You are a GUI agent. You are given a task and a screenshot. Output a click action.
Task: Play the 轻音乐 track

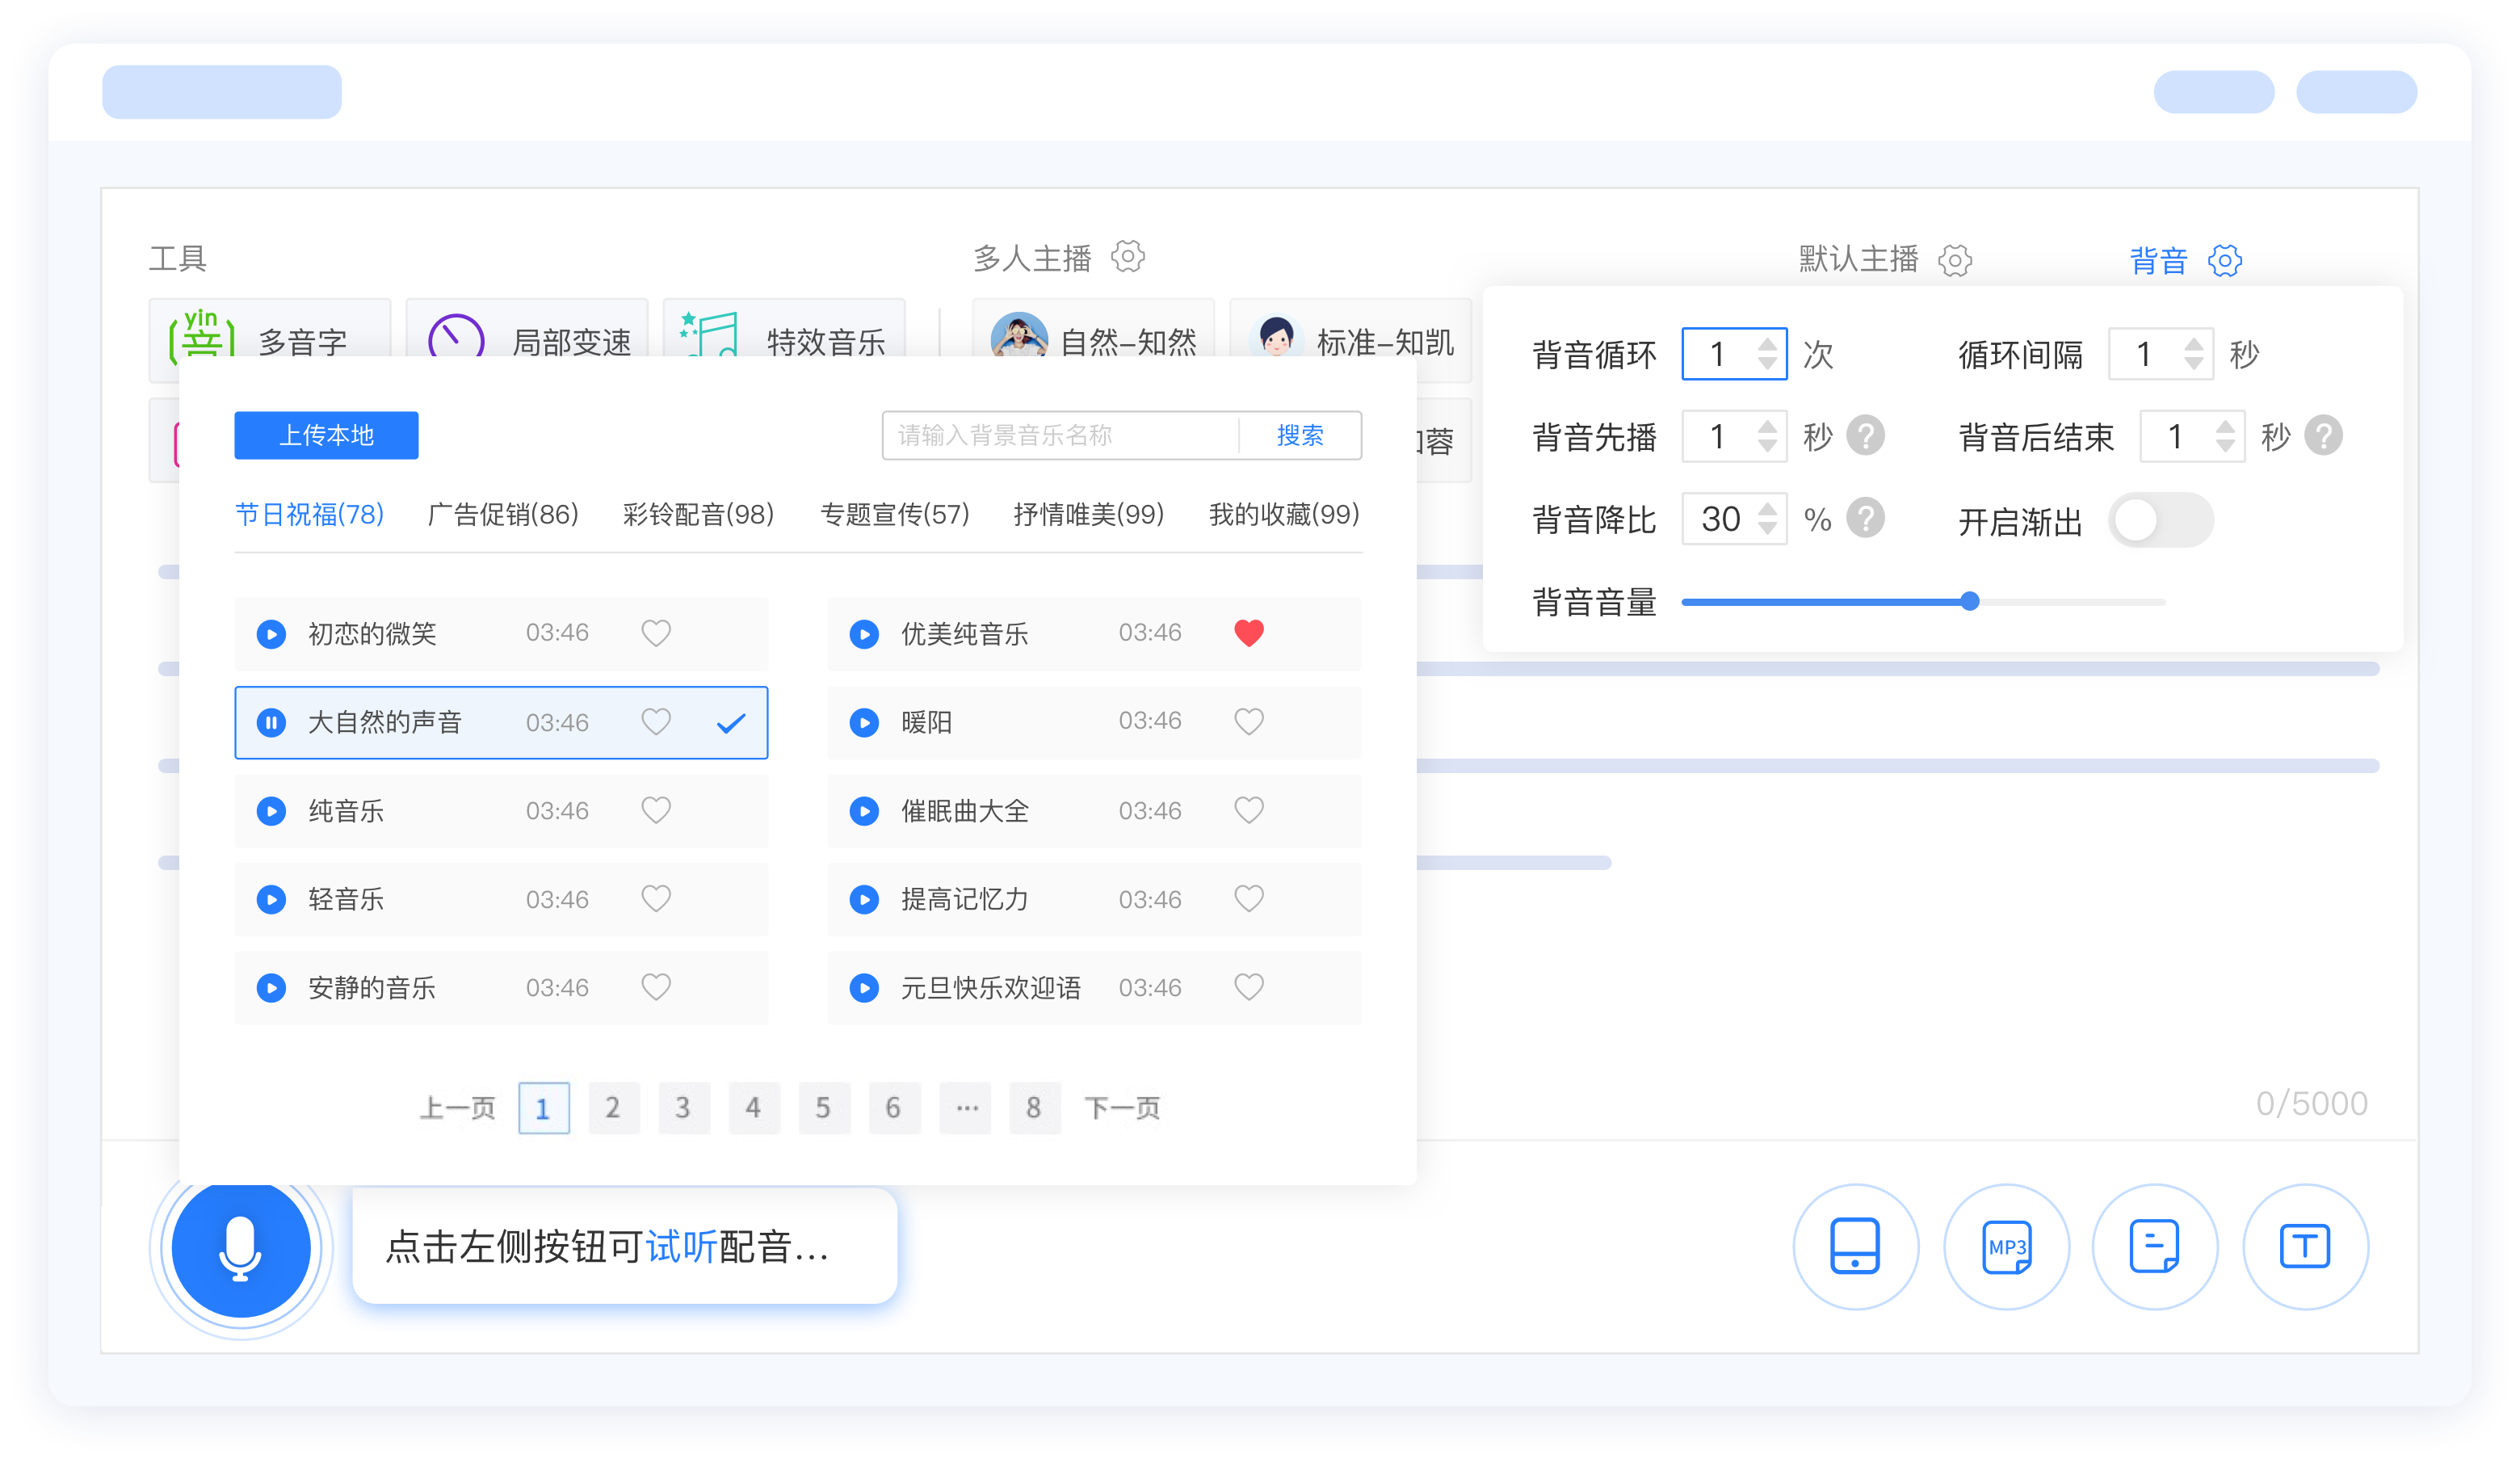pos(271,899)
